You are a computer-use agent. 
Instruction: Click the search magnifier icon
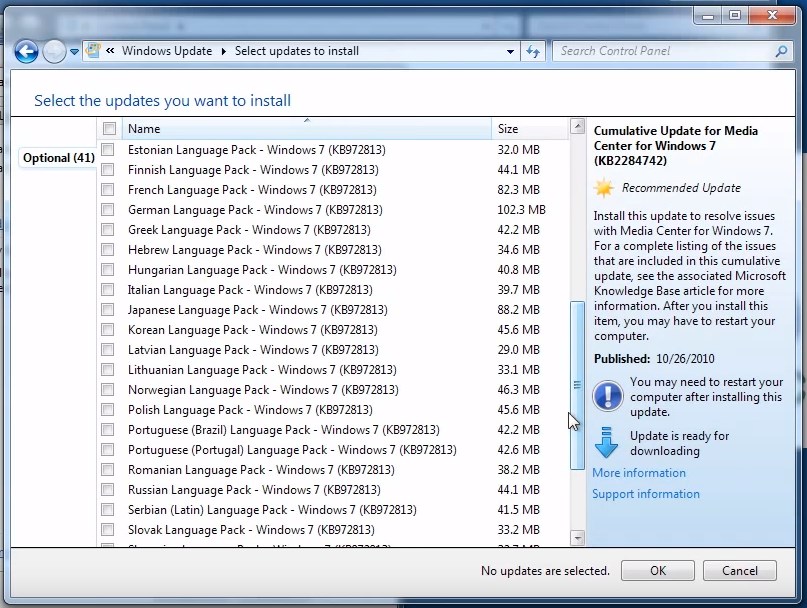pyautogui.click(x=781, y=51)
